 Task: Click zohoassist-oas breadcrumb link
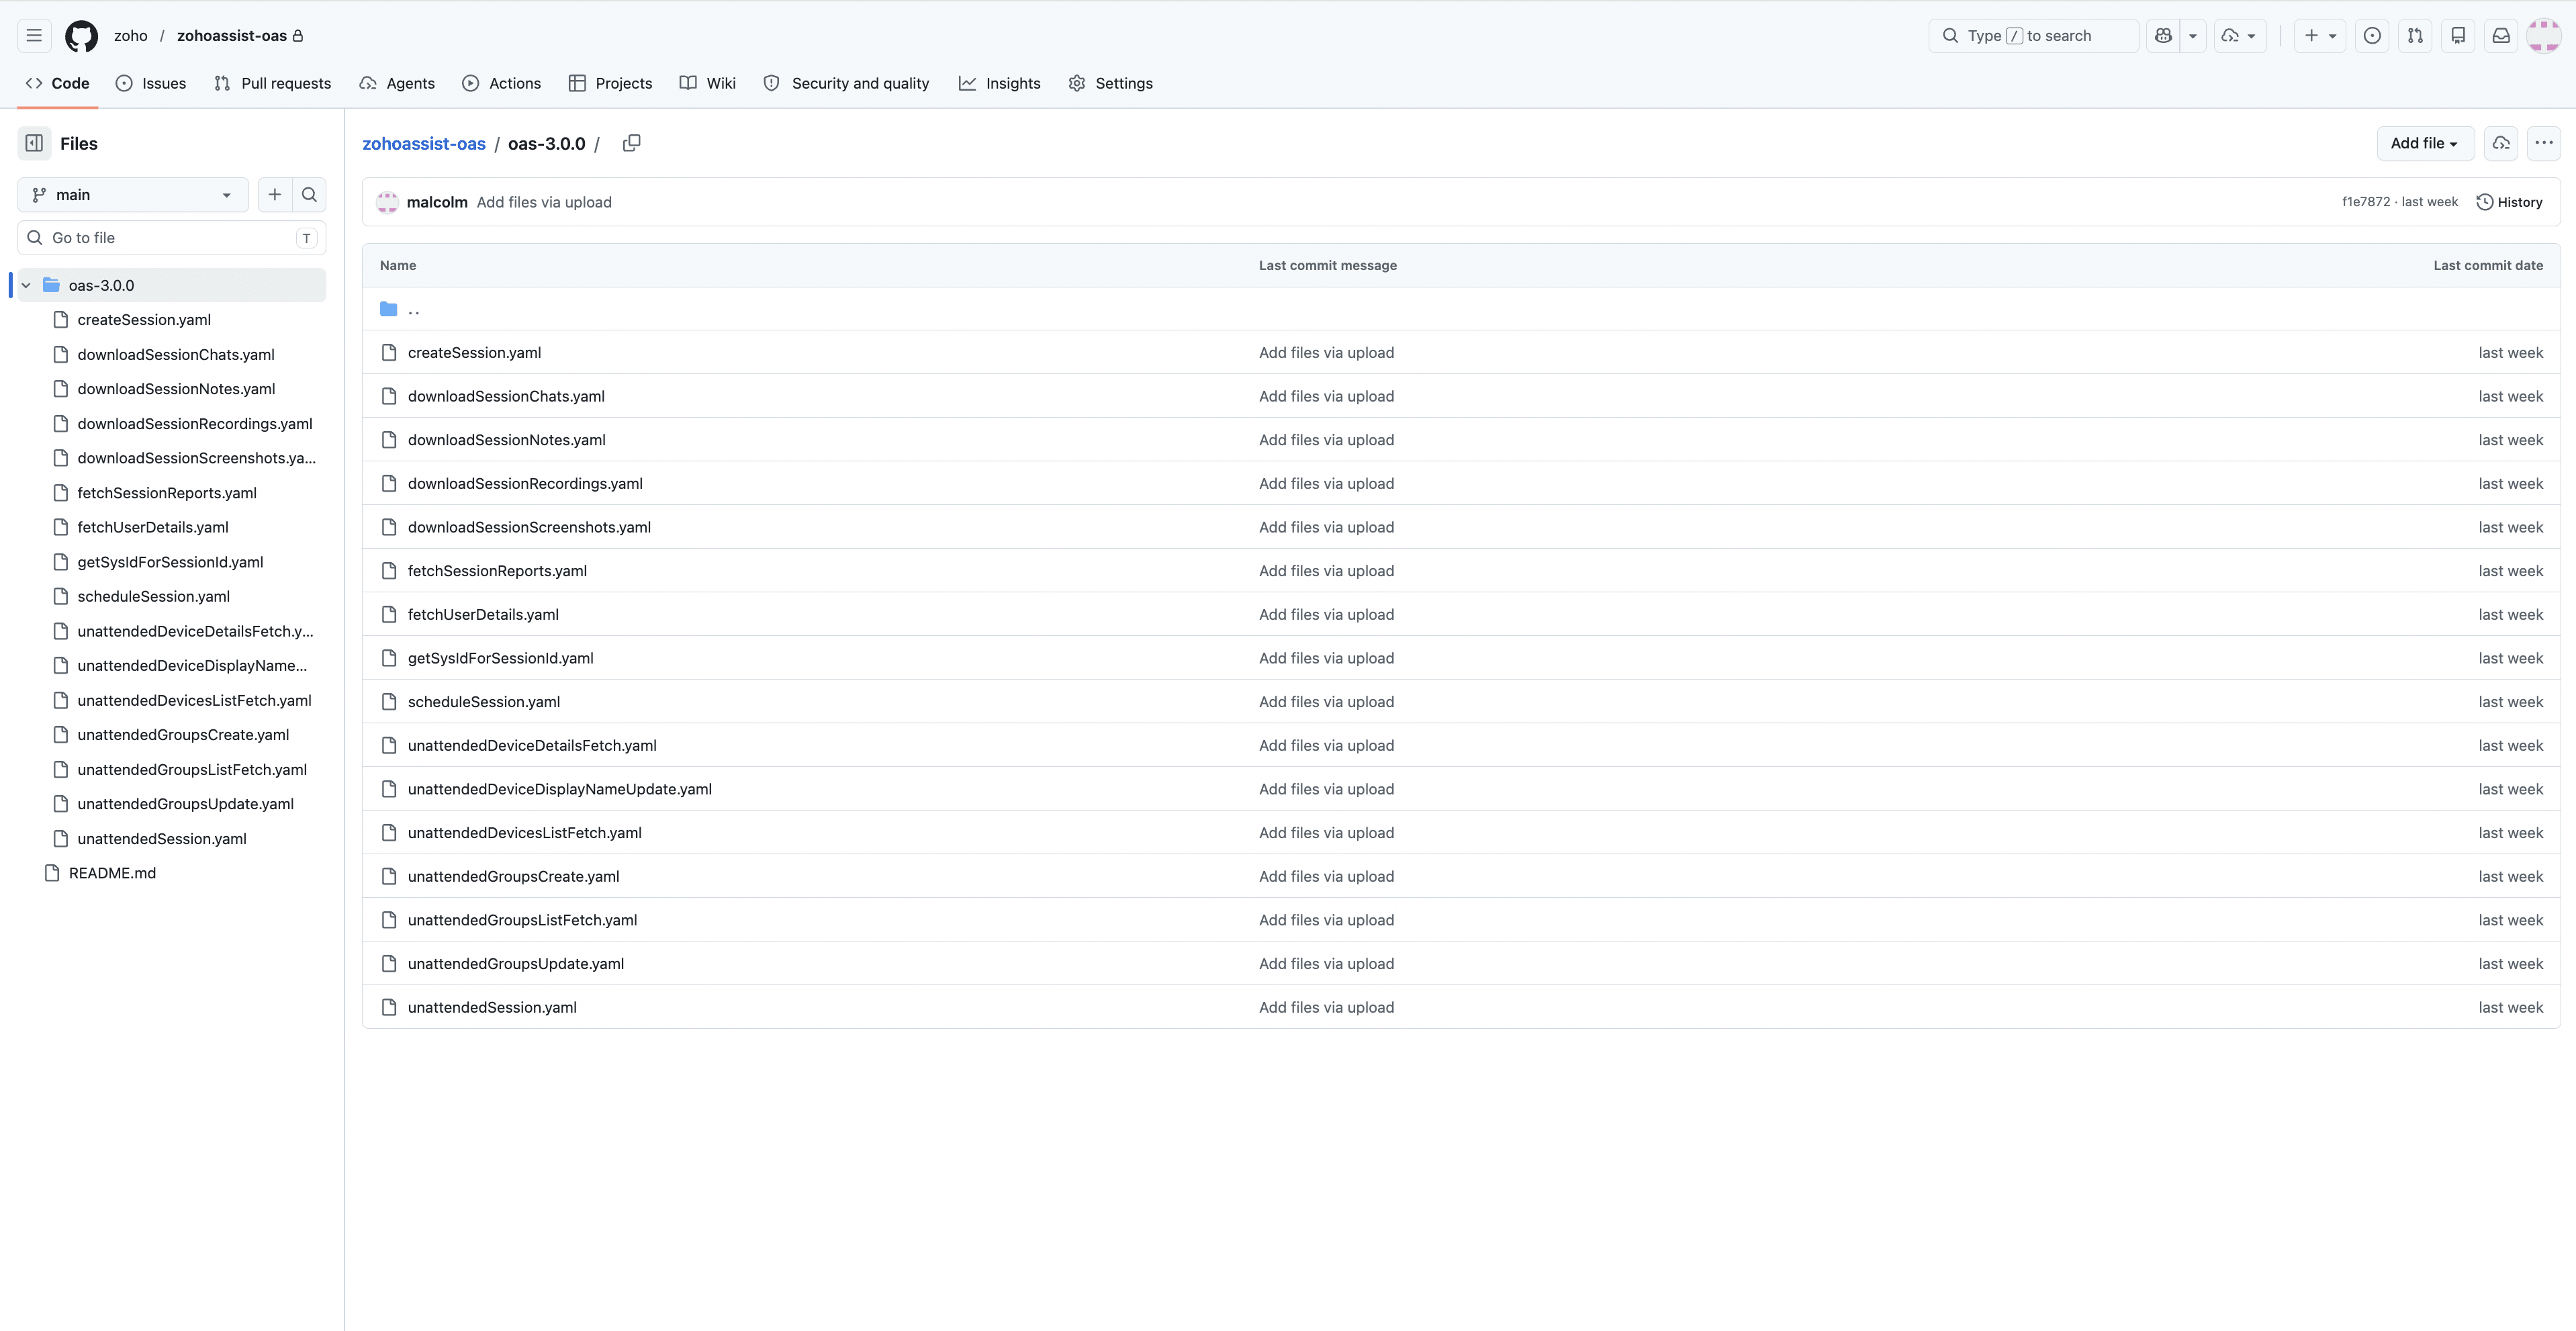click(423, 144)
